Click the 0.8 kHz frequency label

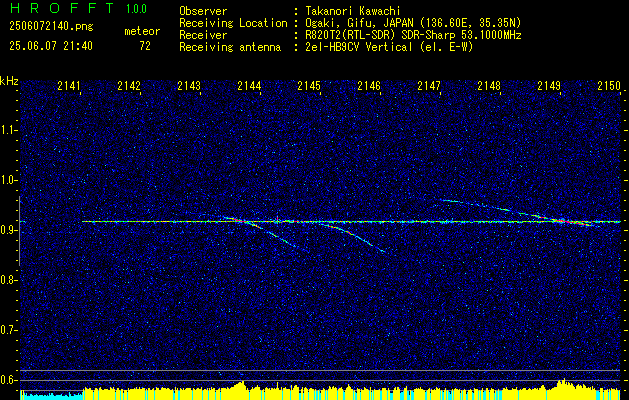[9, 280]
